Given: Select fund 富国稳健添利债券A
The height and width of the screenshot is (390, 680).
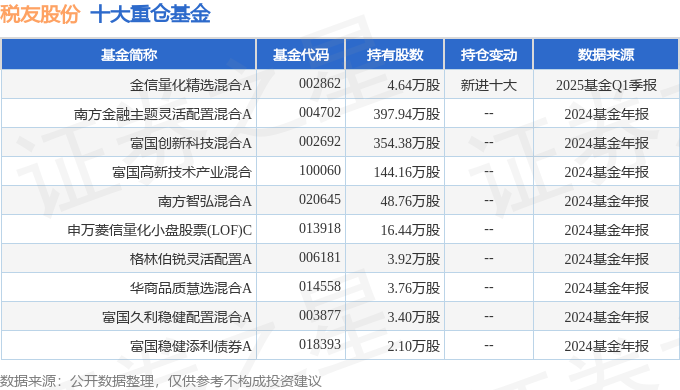Looking at the screenshot, I should tap(191, 346).
